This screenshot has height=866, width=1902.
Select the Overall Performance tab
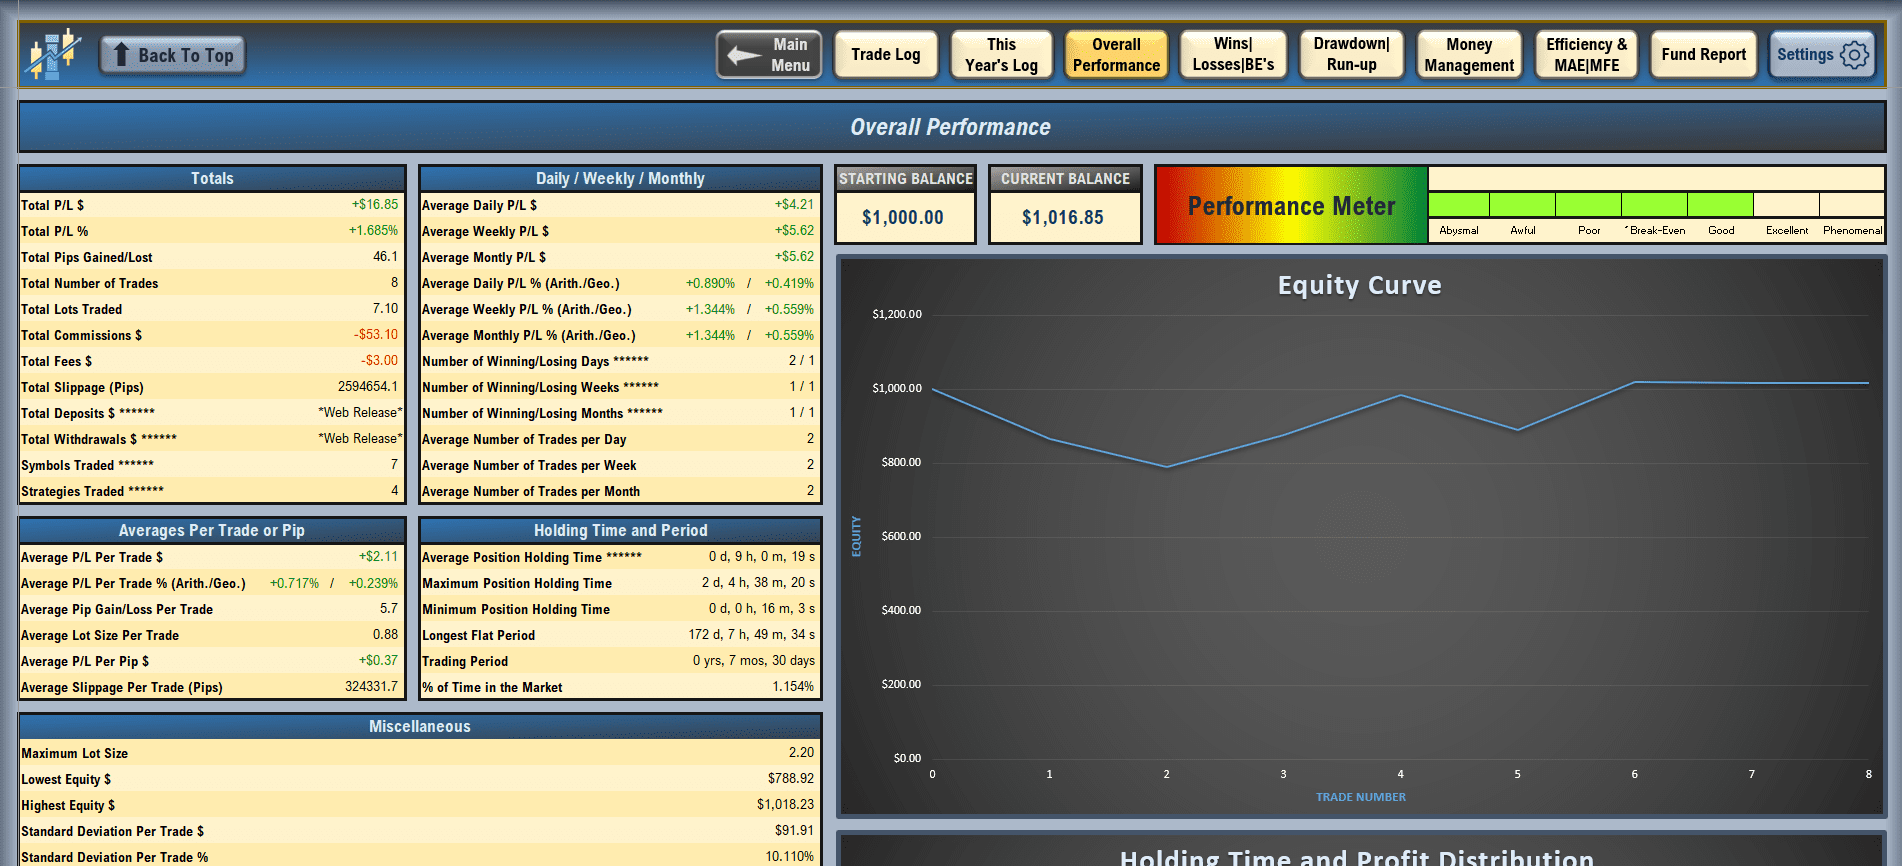pos(1116,55)
